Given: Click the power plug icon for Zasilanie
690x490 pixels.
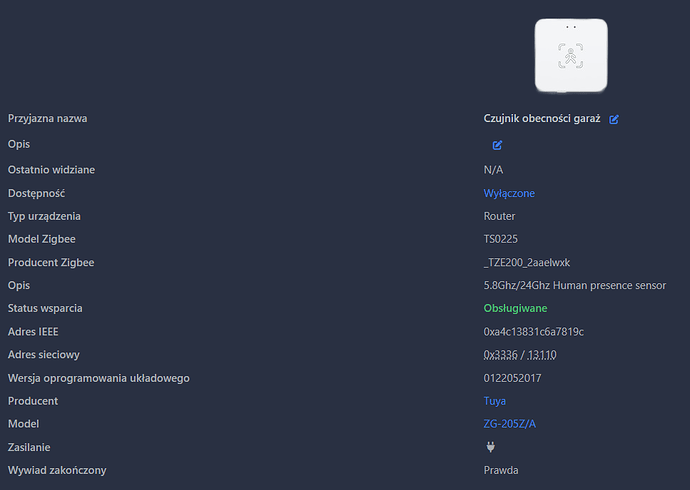Looking at the screenshot, I should [491, 447].
